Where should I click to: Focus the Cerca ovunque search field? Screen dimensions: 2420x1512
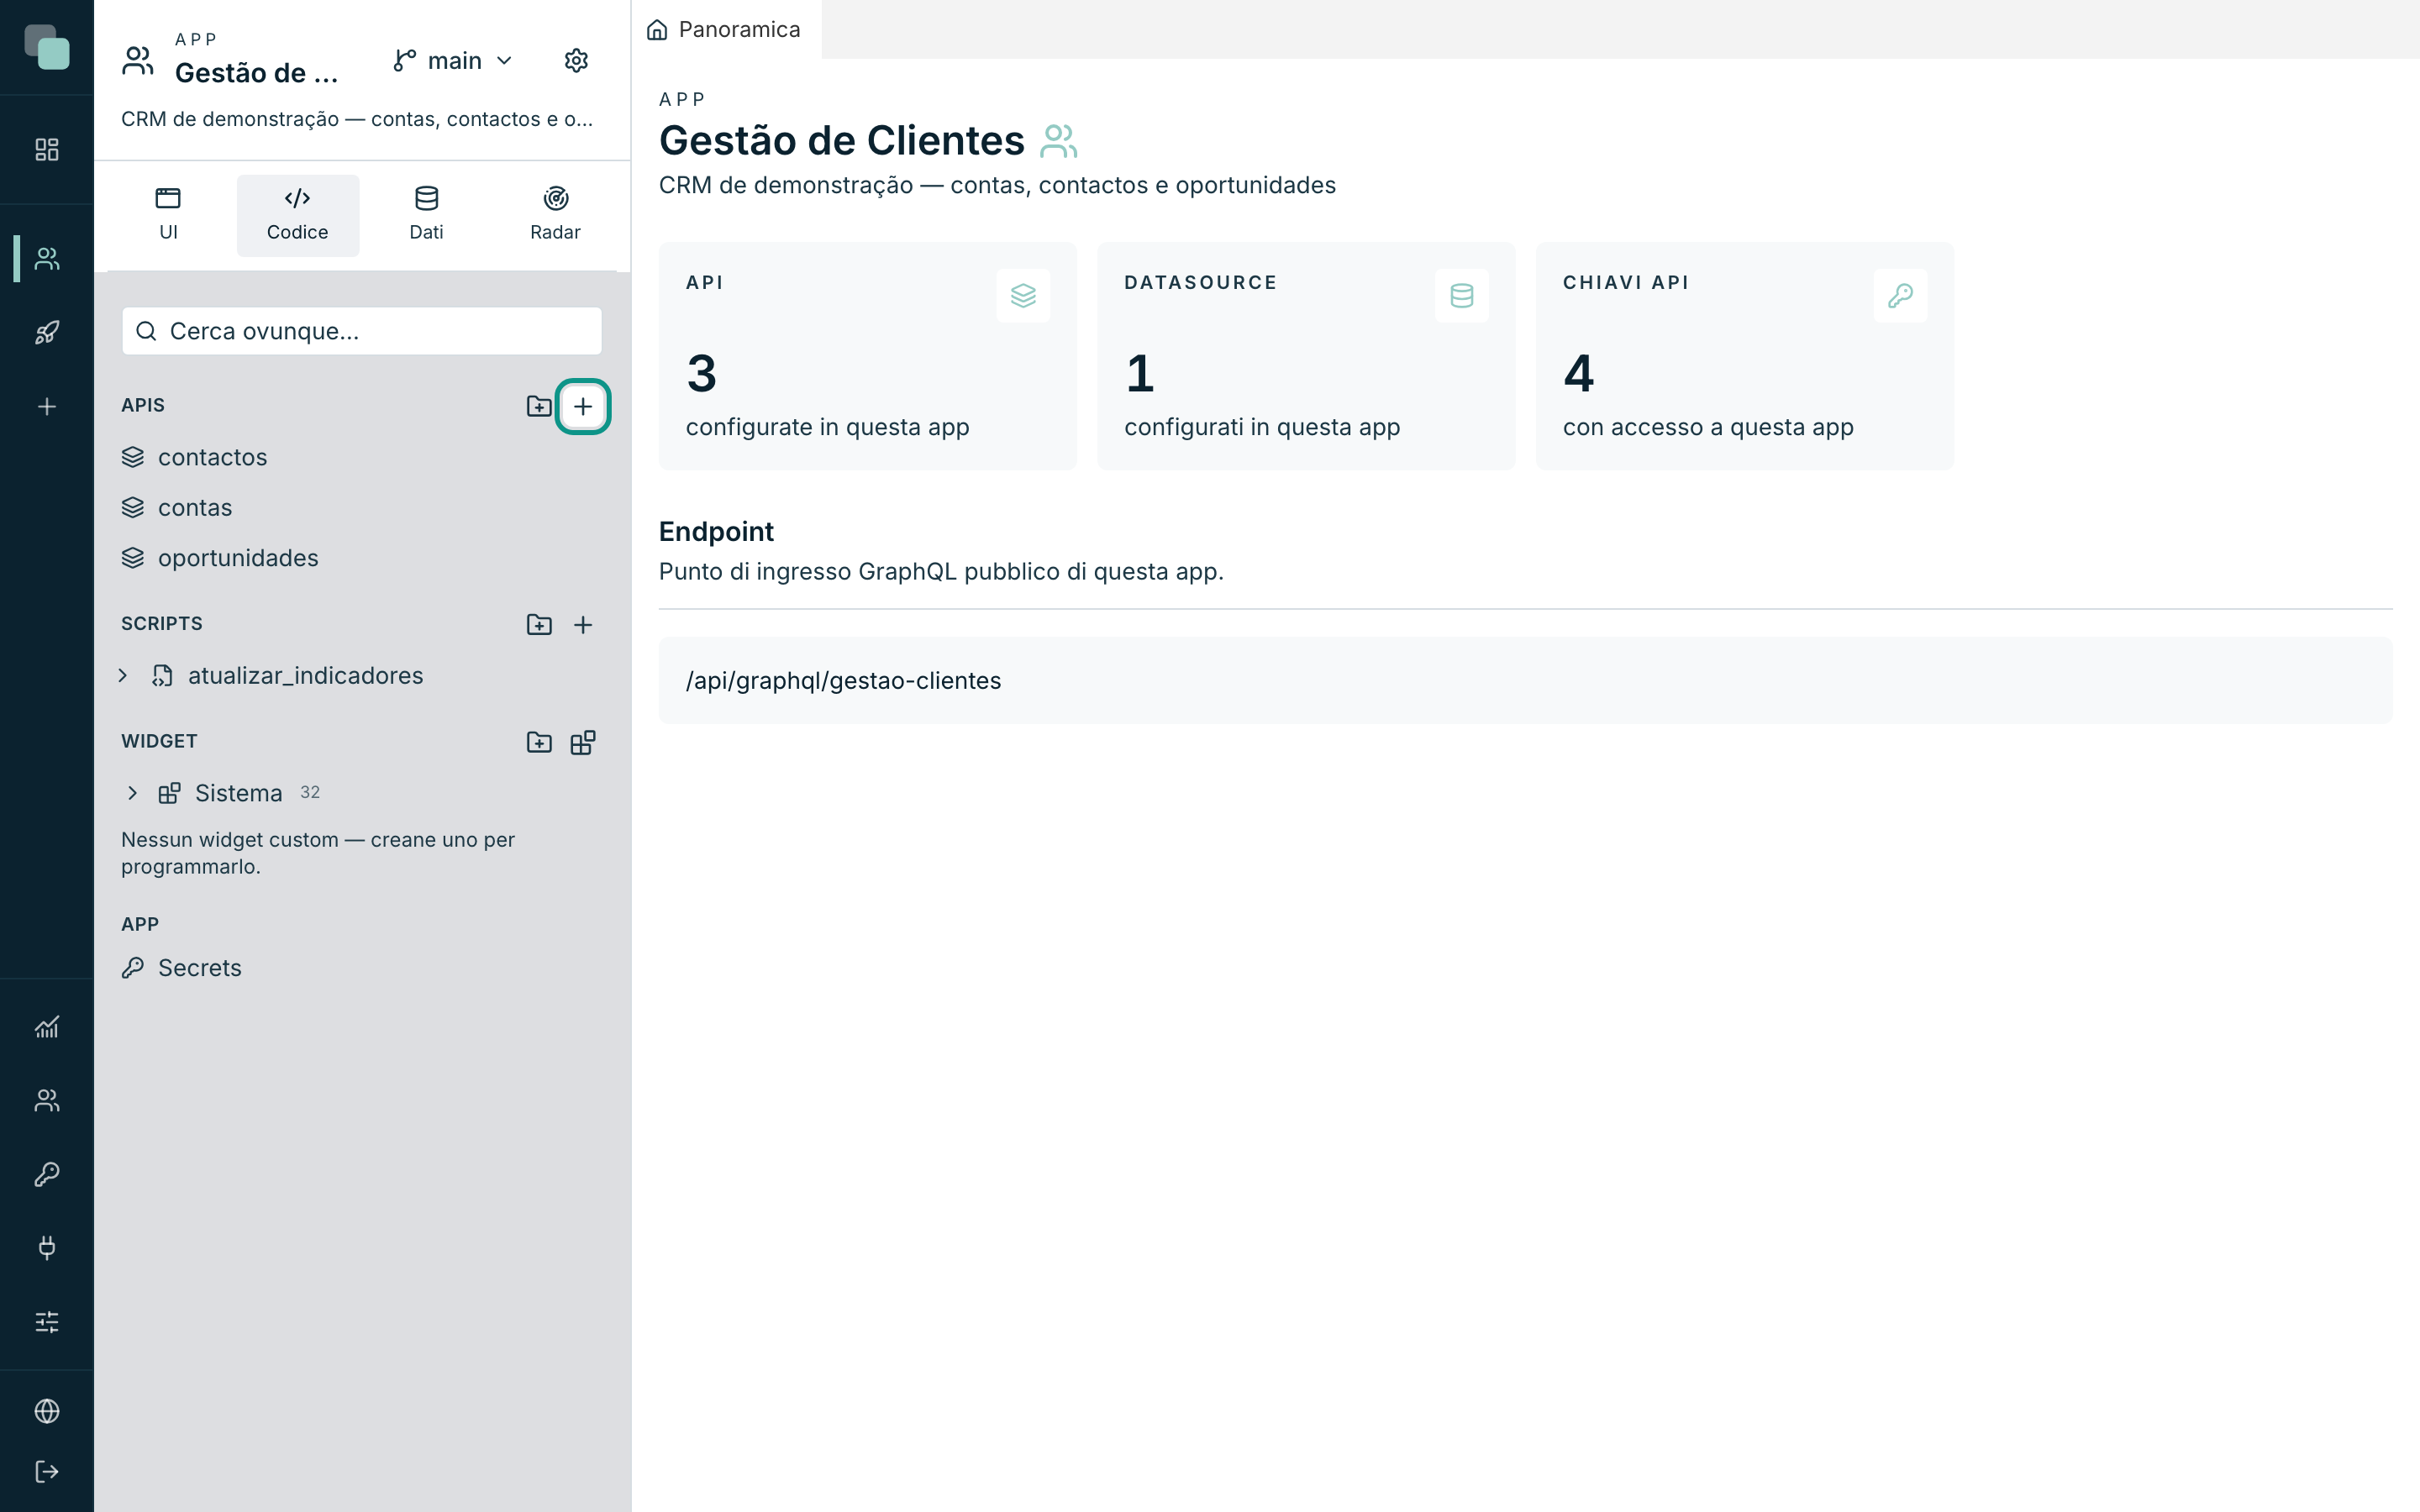(x=362, y=331)
